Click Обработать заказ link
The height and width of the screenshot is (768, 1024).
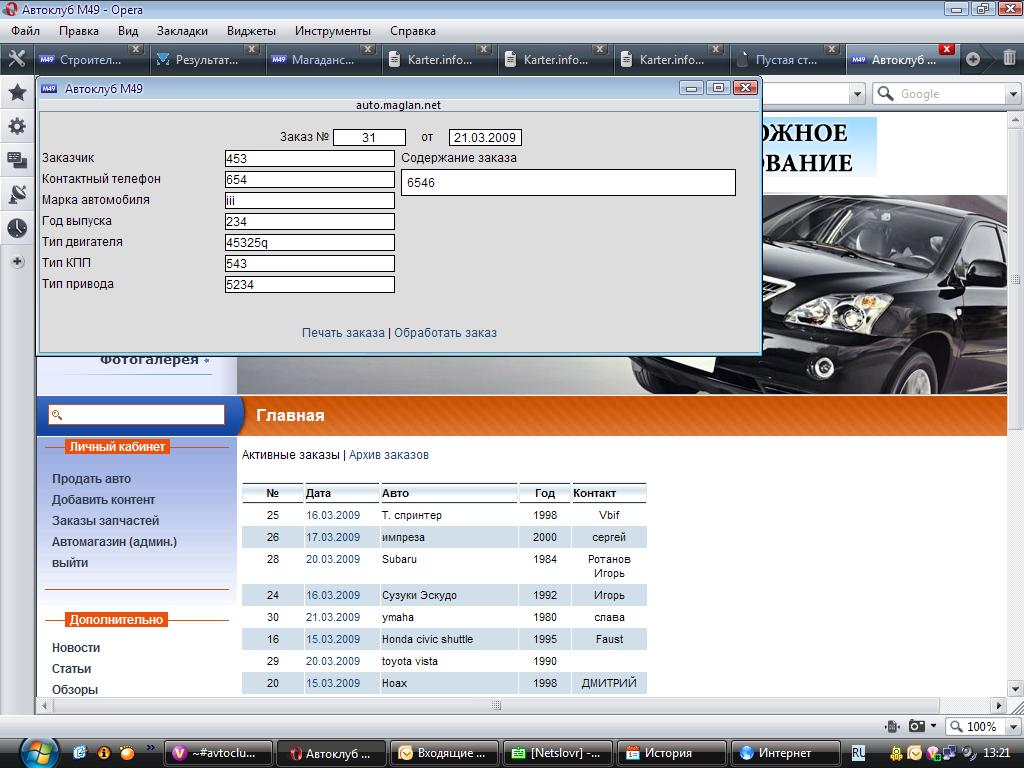(x=445, y=332)
